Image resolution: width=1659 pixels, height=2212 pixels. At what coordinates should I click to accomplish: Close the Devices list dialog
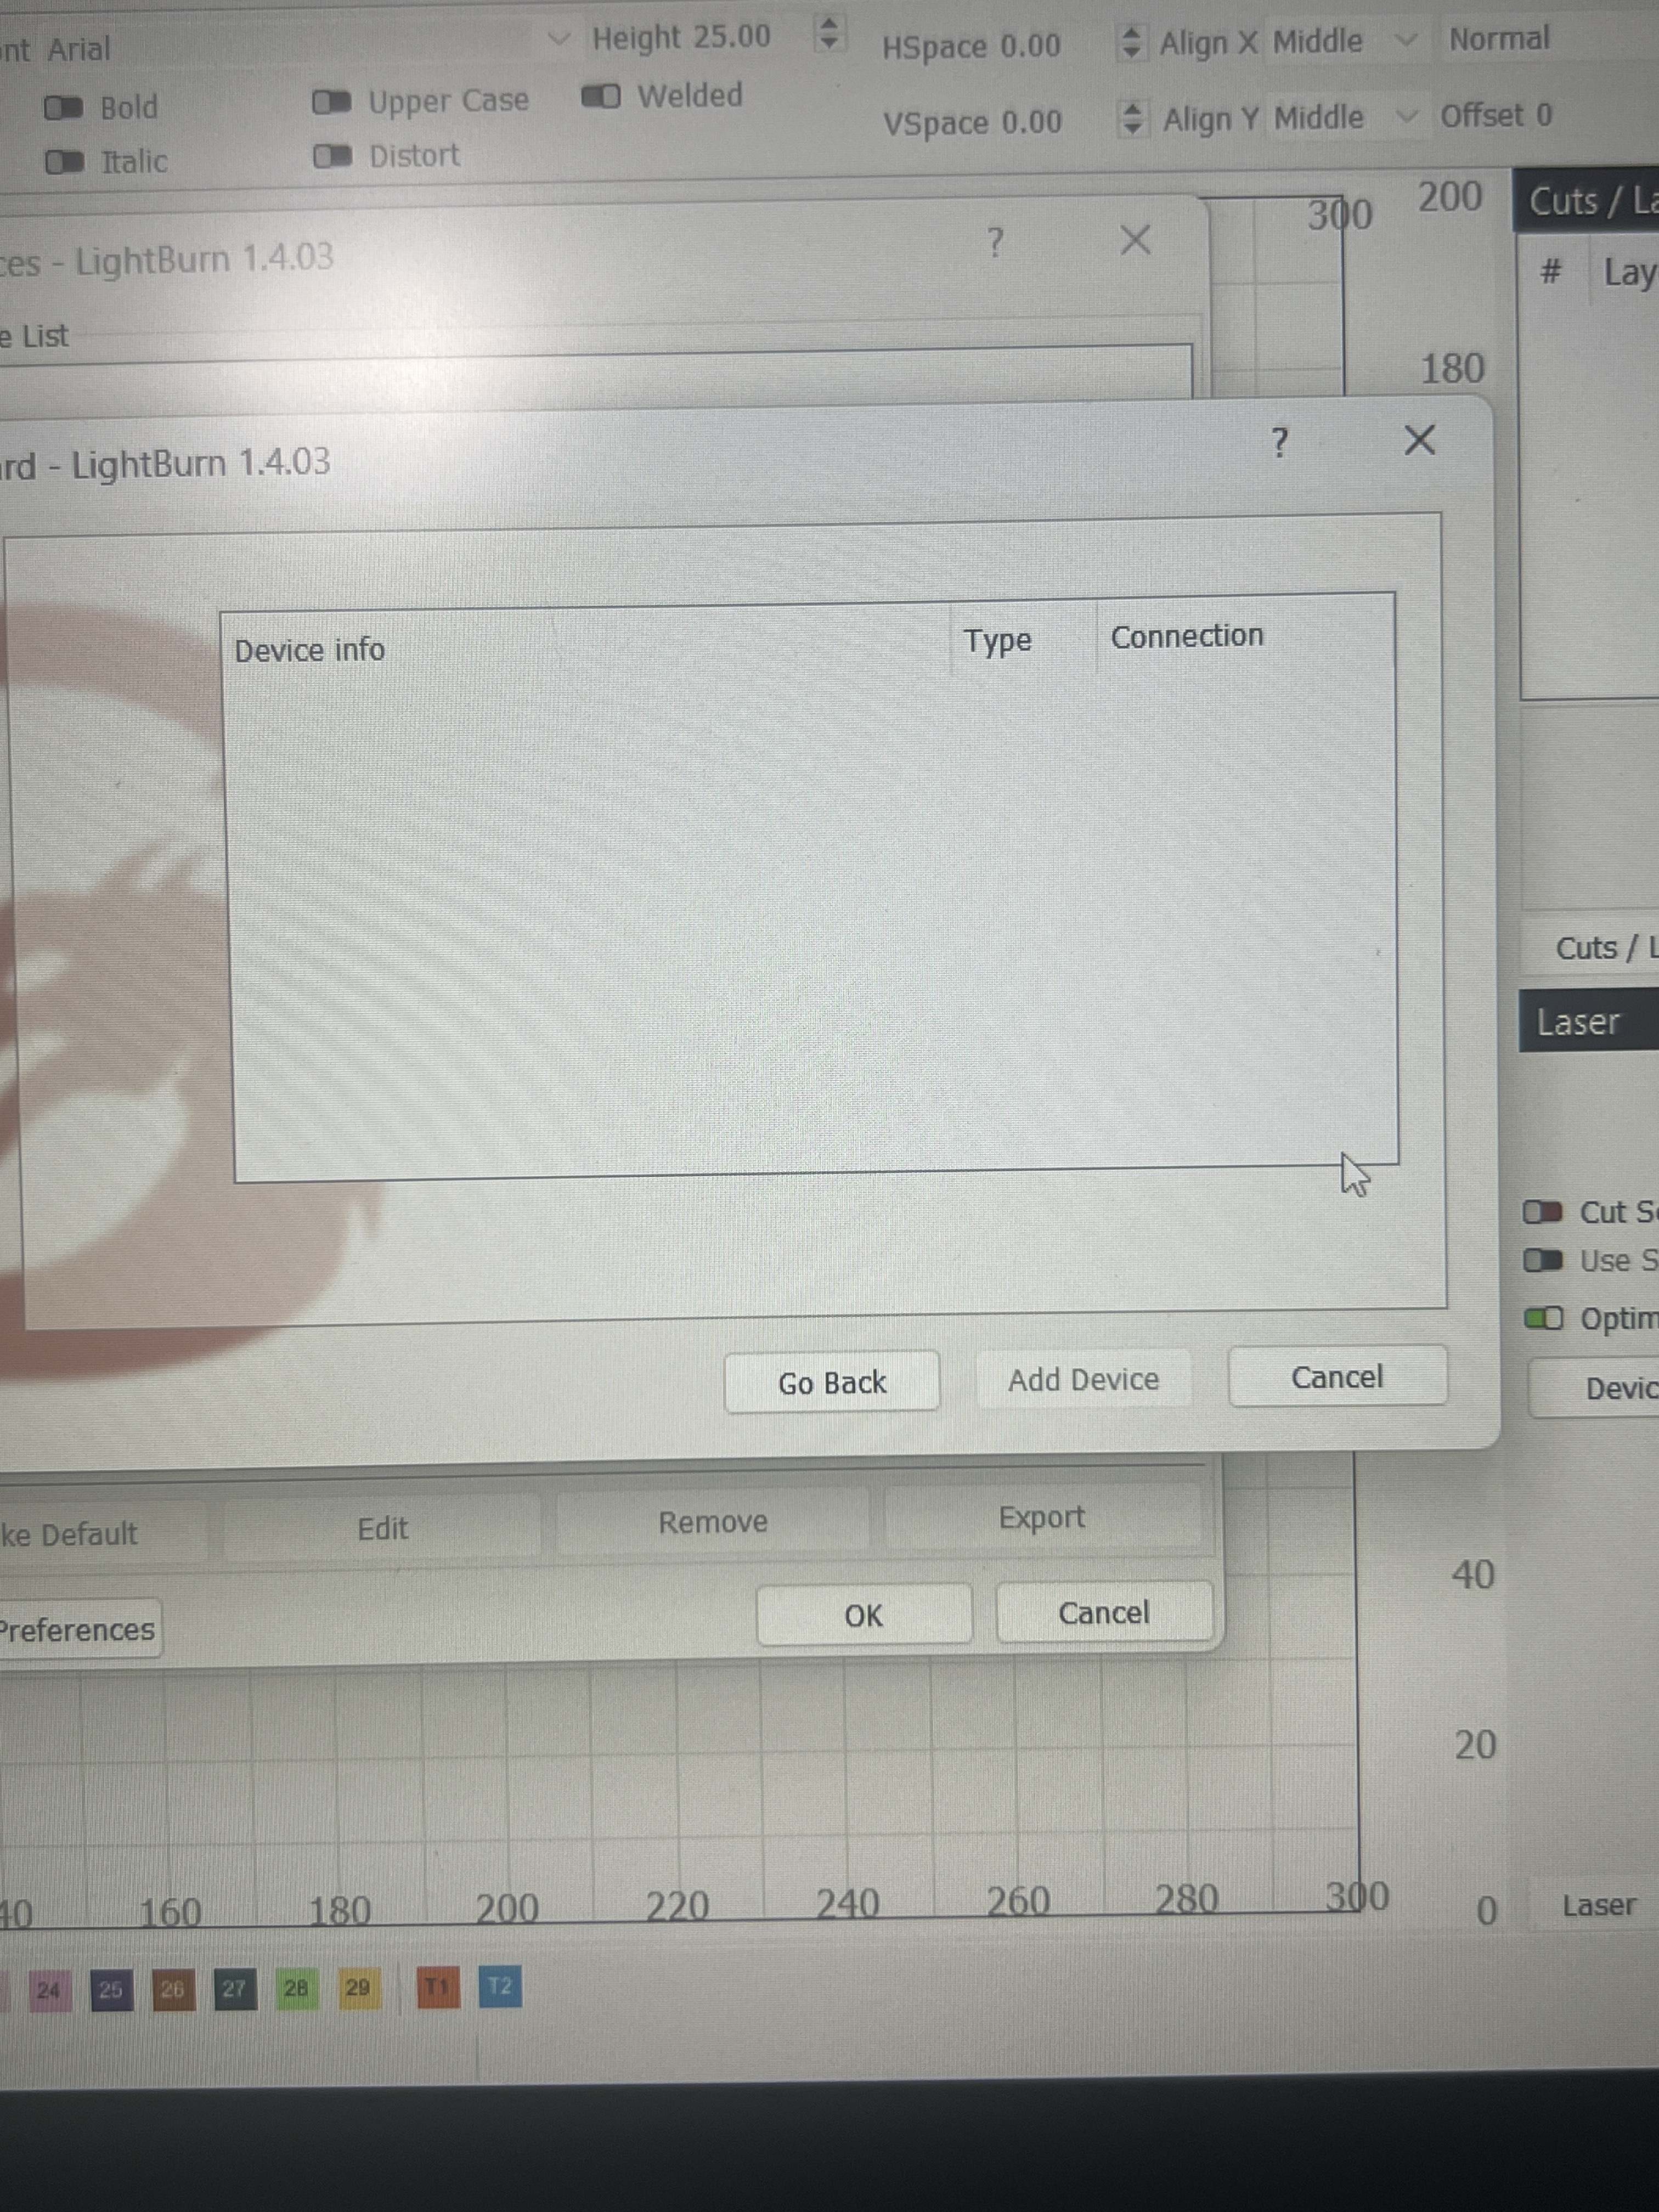click(1135, 240)
